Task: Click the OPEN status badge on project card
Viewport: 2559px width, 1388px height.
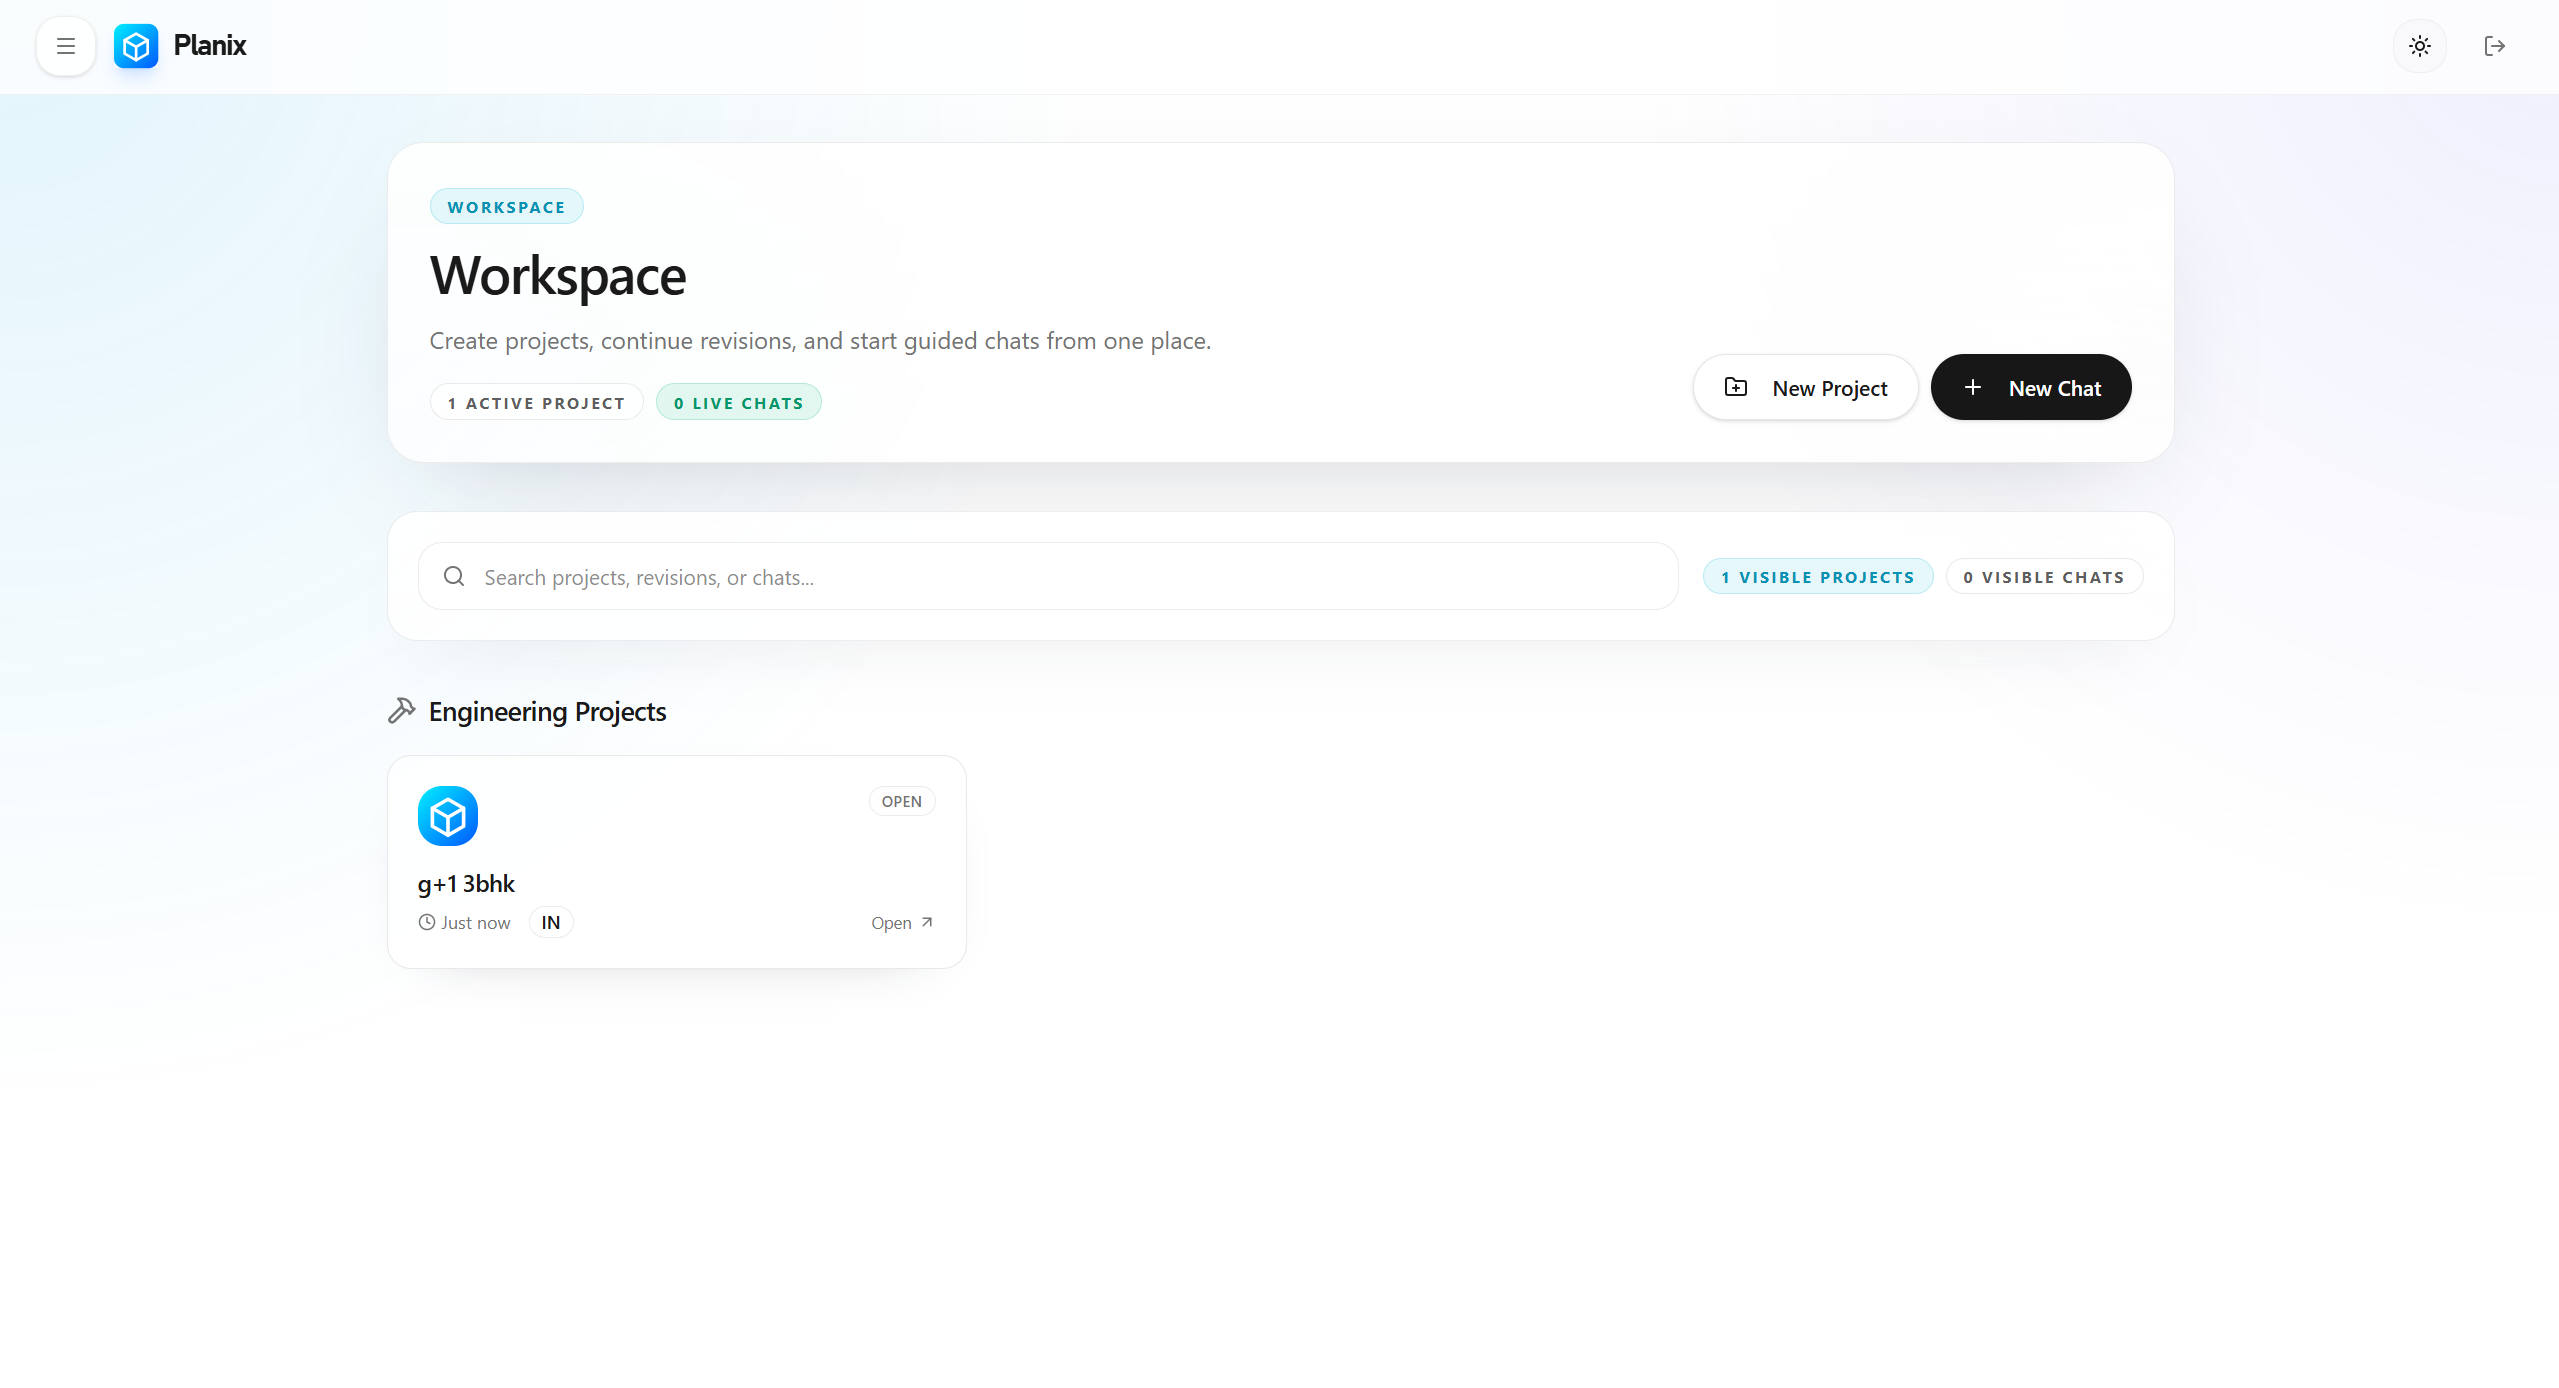Action: (901, 802)
